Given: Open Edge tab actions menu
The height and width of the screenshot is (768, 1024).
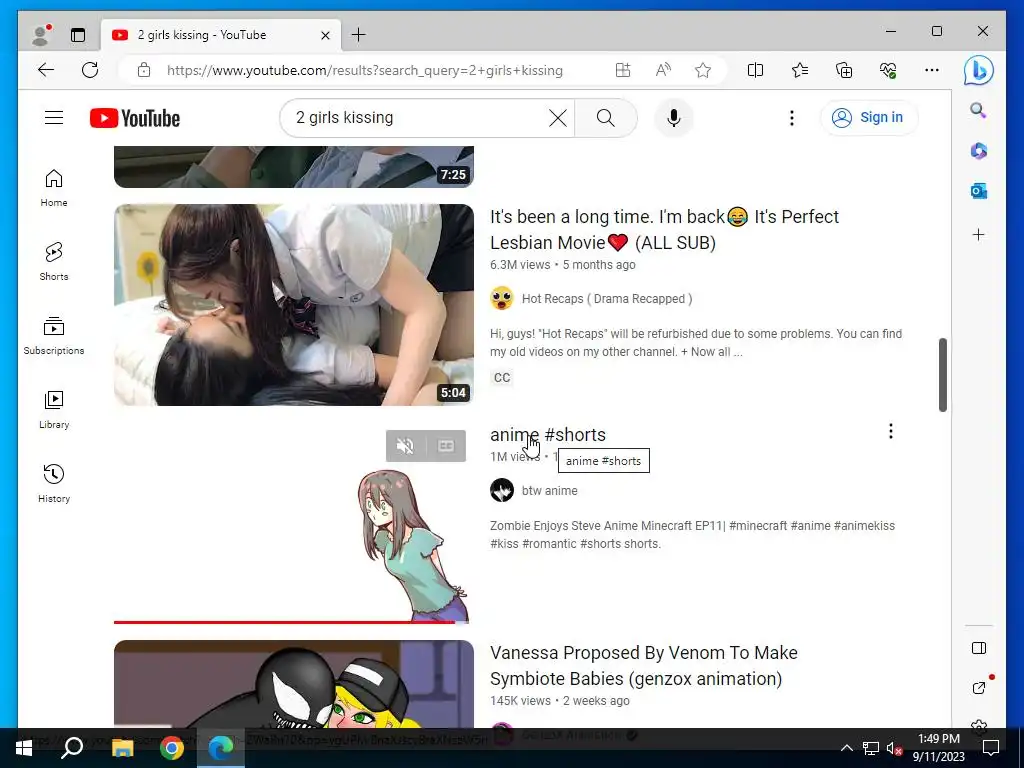Looking at the screenshot, I should point(78,35).
